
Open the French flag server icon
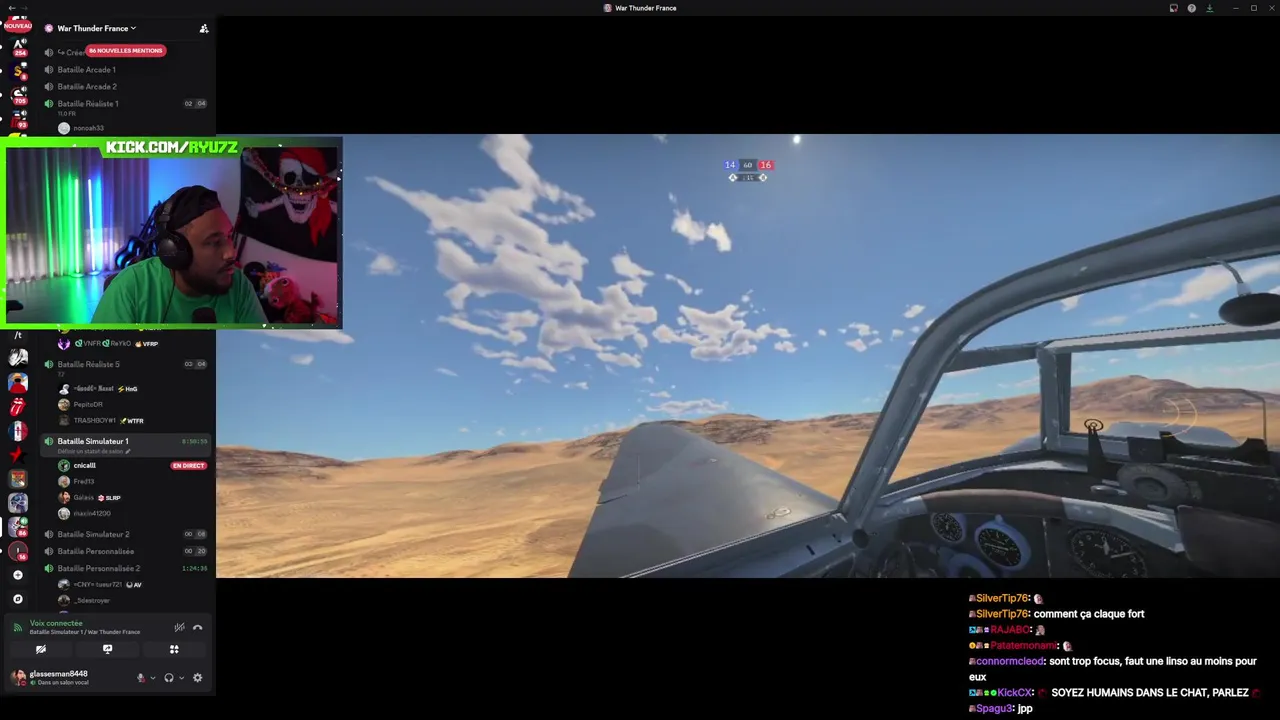click(x=17, y=431)
